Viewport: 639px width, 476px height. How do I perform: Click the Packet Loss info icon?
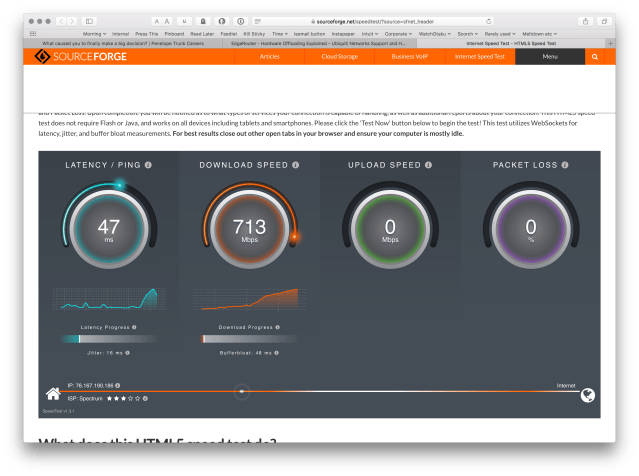pos(564,164)
